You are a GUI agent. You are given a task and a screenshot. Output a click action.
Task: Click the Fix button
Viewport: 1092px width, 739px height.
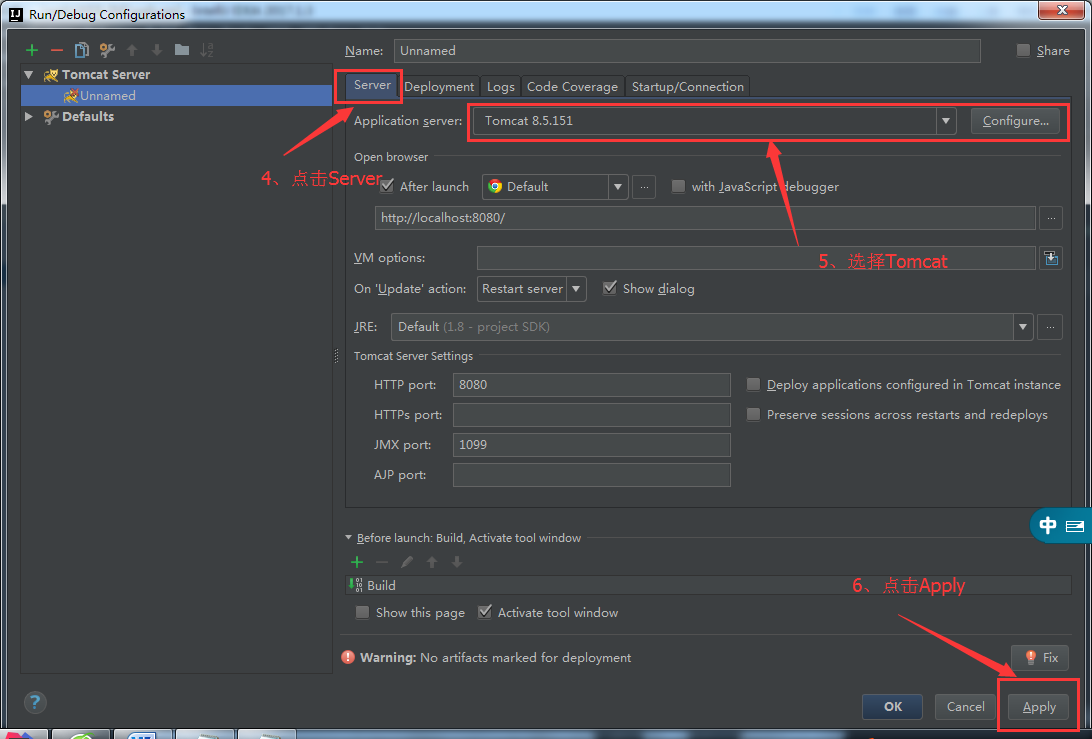1040,658
